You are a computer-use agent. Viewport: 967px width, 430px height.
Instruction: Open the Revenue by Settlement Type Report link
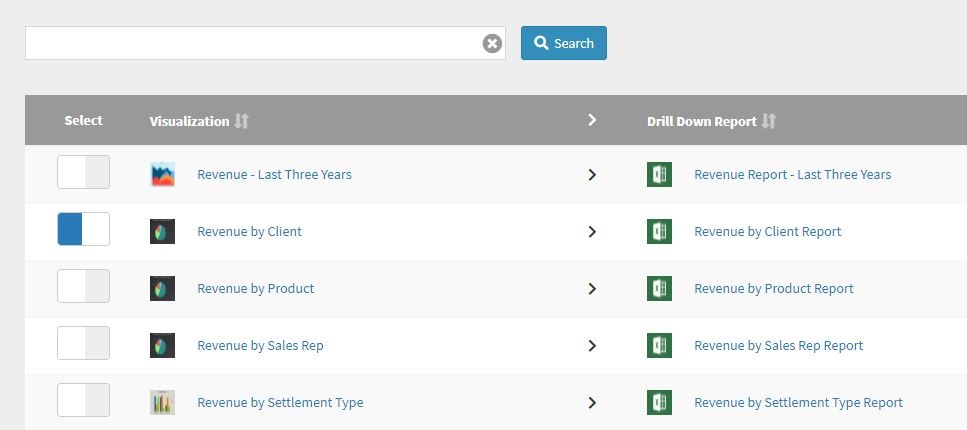click(798, 402)
